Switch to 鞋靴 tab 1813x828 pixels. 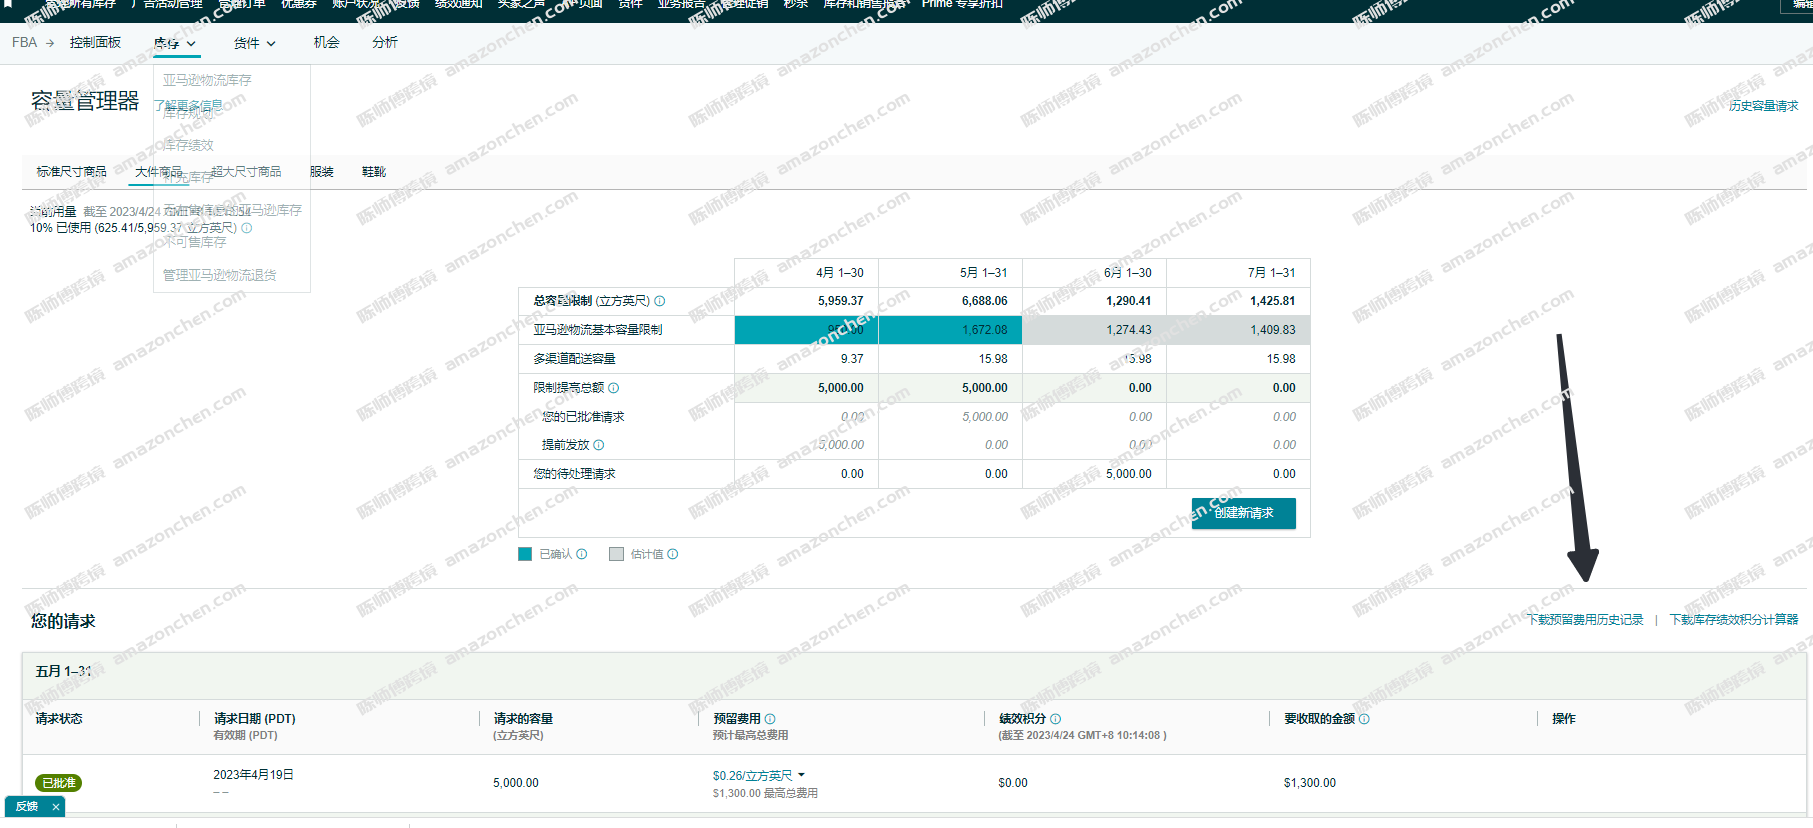pyautogui.click(x=374, y=172)
